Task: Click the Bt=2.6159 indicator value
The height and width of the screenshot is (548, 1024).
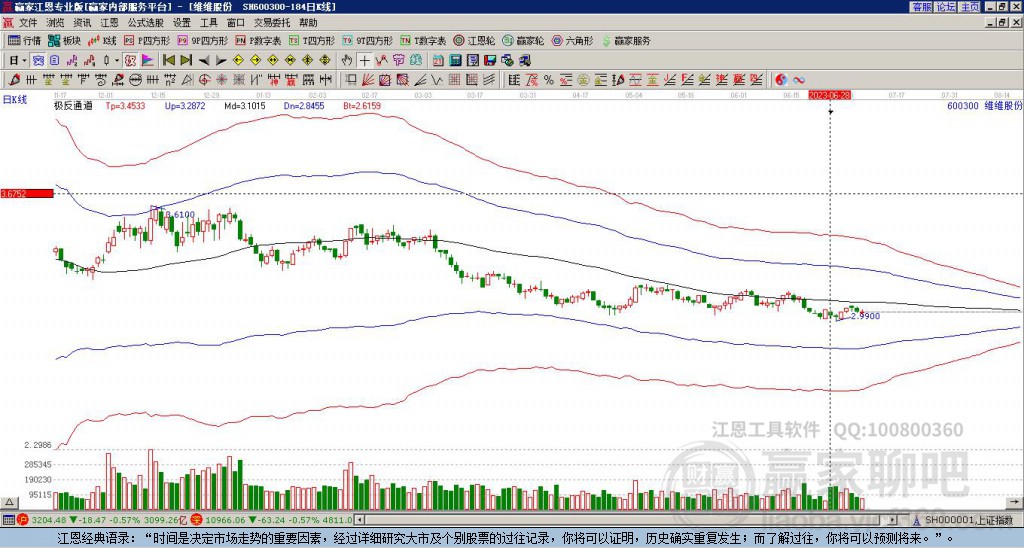Action: 361,105
